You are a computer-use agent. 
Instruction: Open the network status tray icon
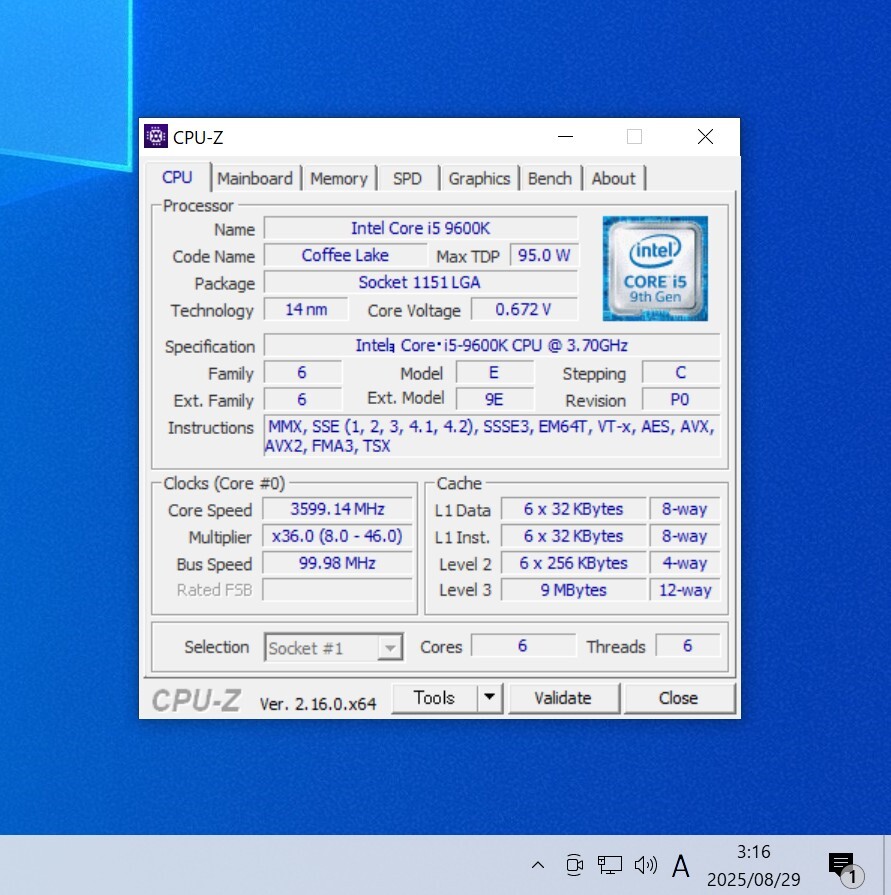point(610,865)
